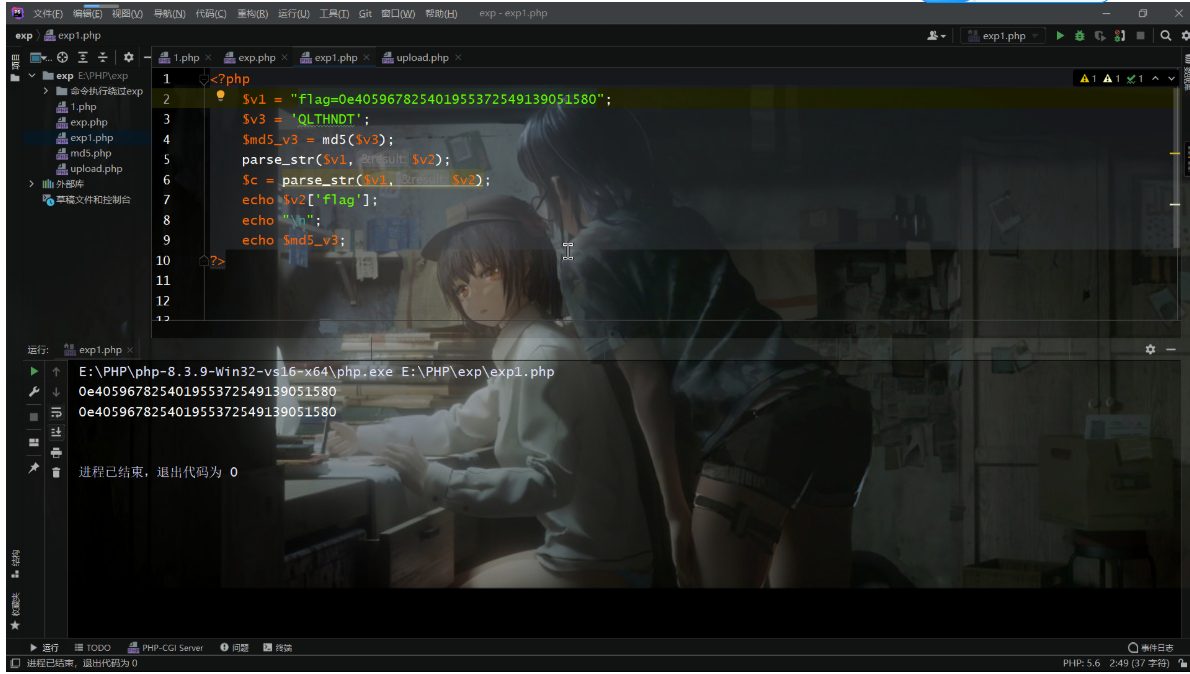Open the PHP-CGI Server tool window

(166, 647)
